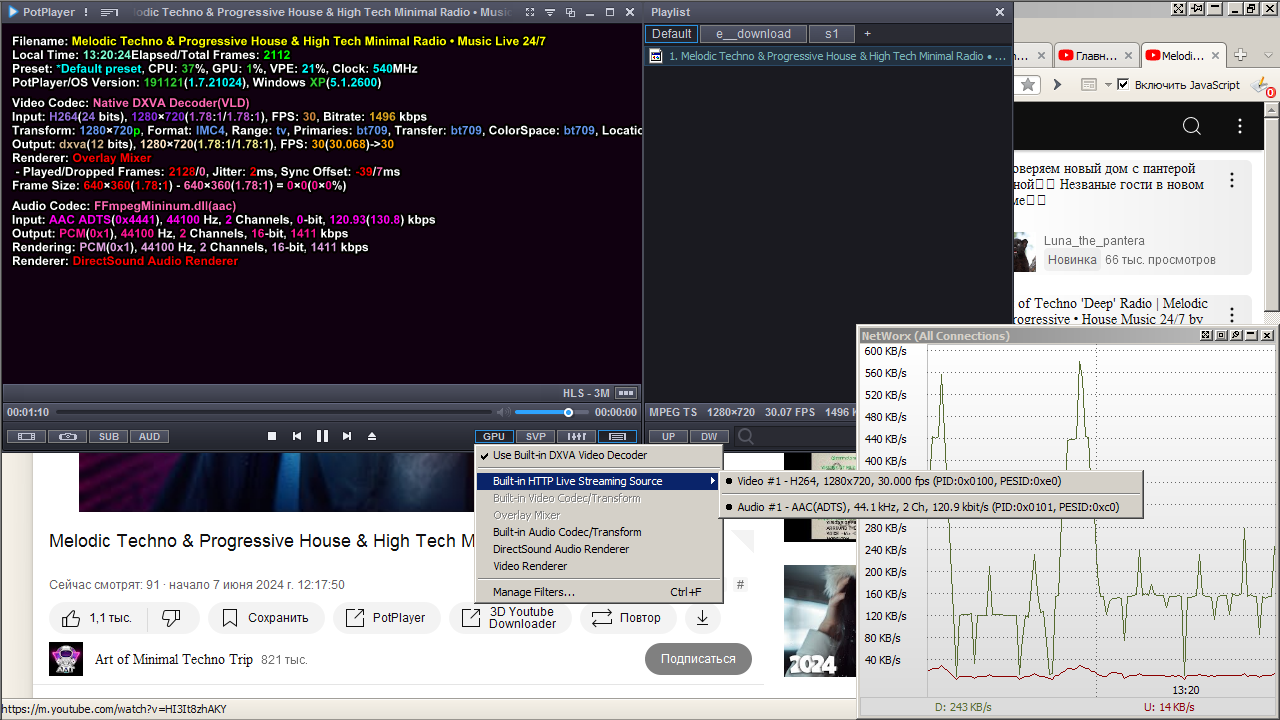
Task: Select the s1 playlist tab
Action: pyautogui.click(x=832, y=34)
